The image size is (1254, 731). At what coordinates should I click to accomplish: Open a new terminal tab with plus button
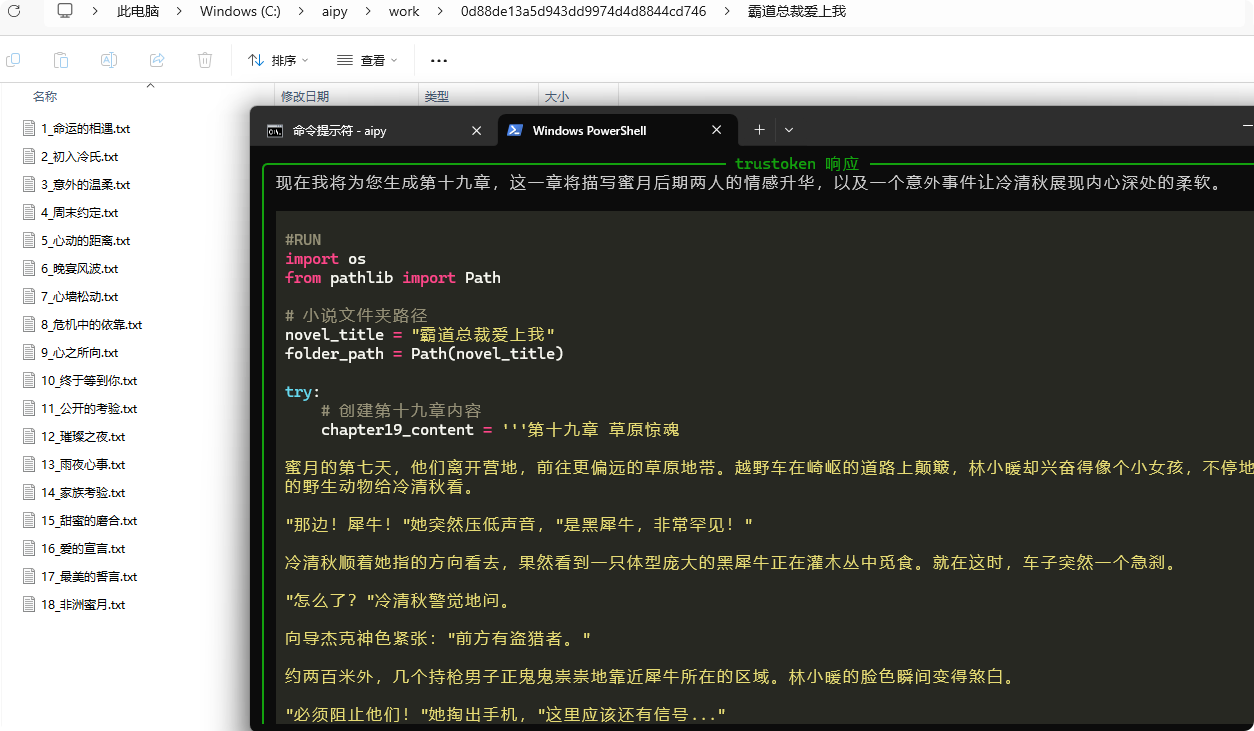click(759, 130)
